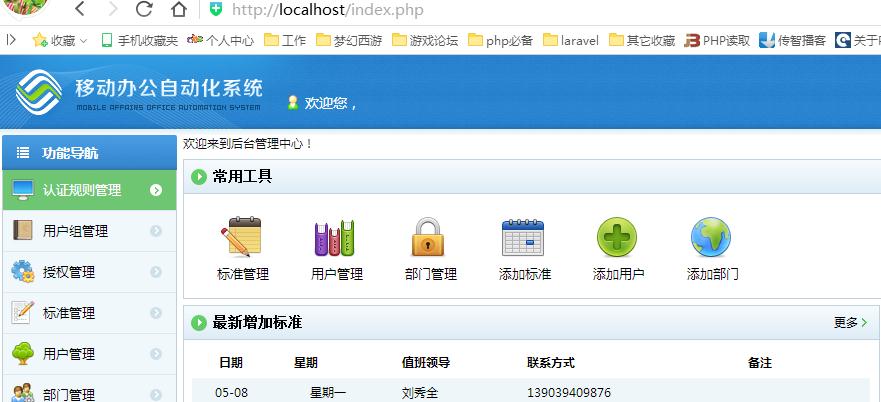Select 用户管理 in left navigation
The height and width of the screenshot is (402, 881).
coord(68,354)
